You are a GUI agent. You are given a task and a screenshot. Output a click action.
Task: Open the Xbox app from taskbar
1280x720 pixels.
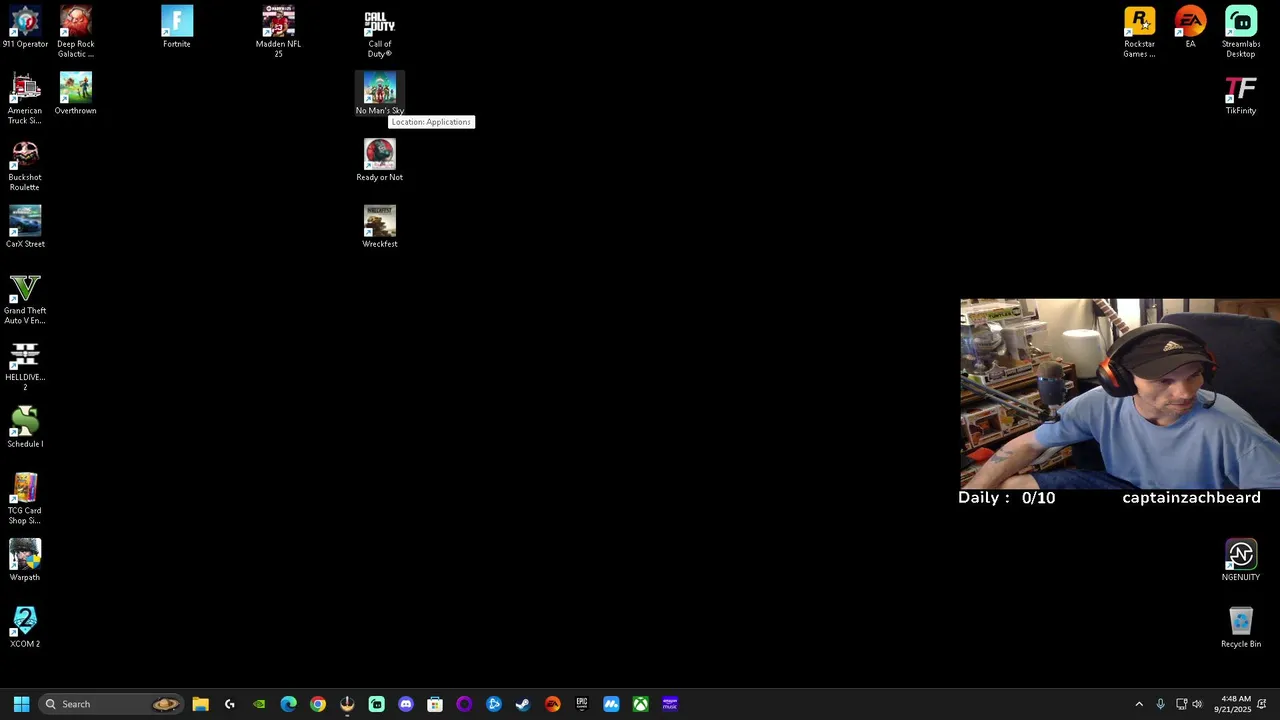[x=640, y=704]
